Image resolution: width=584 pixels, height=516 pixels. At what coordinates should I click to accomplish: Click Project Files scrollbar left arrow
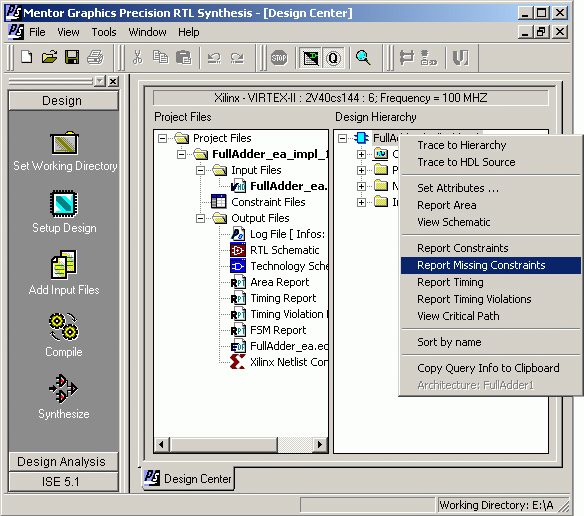162,444
